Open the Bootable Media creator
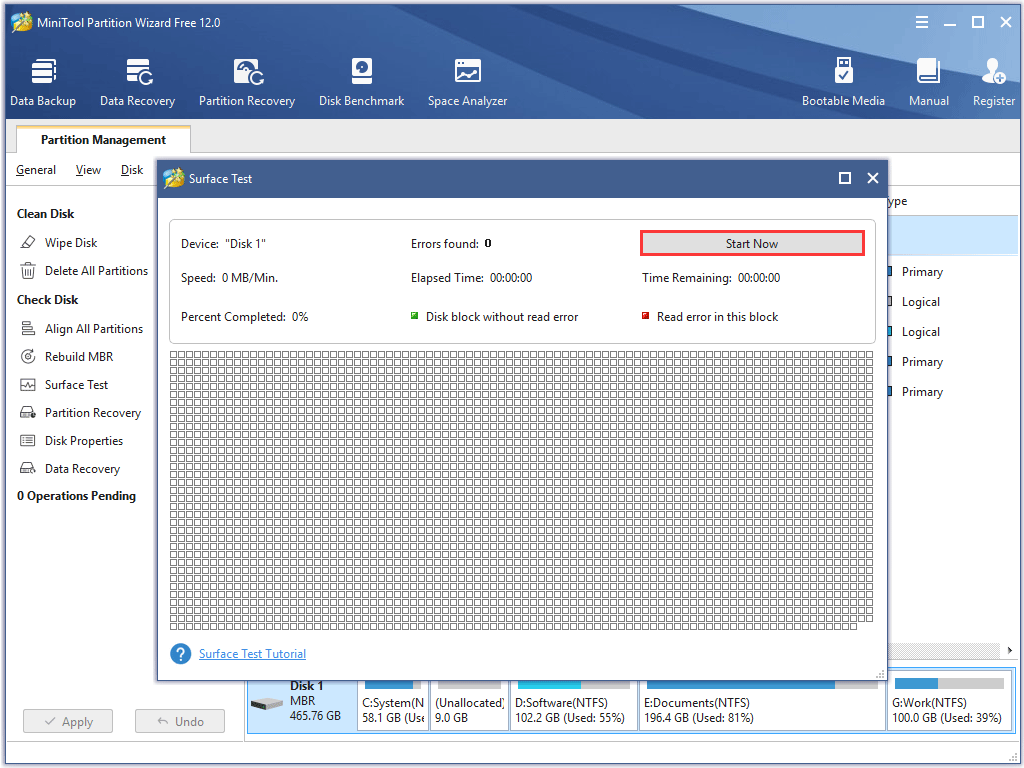 (844, 80)
